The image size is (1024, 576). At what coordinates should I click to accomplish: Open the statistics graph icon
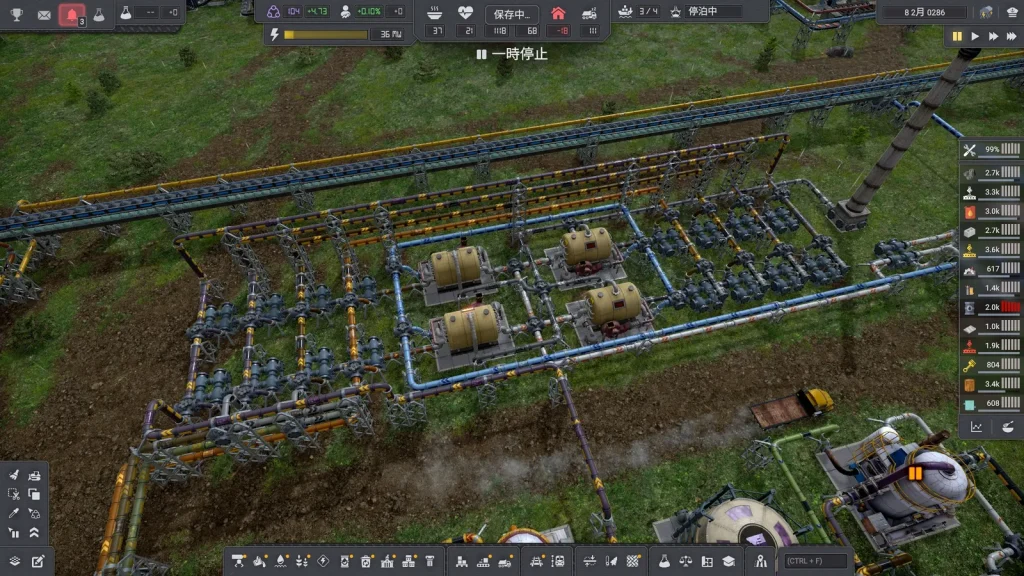click(x=976, y=427)
